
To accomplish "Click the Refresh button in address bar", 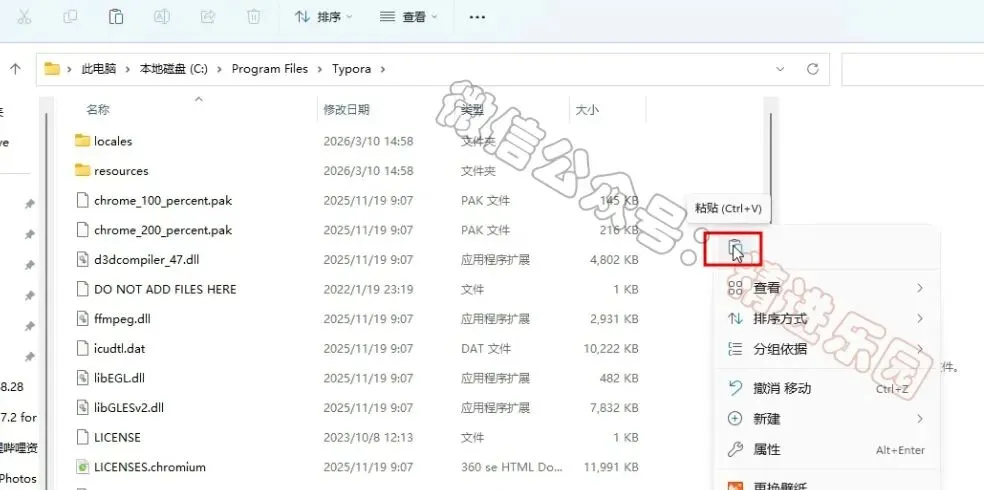I will [x=813, y=69].
